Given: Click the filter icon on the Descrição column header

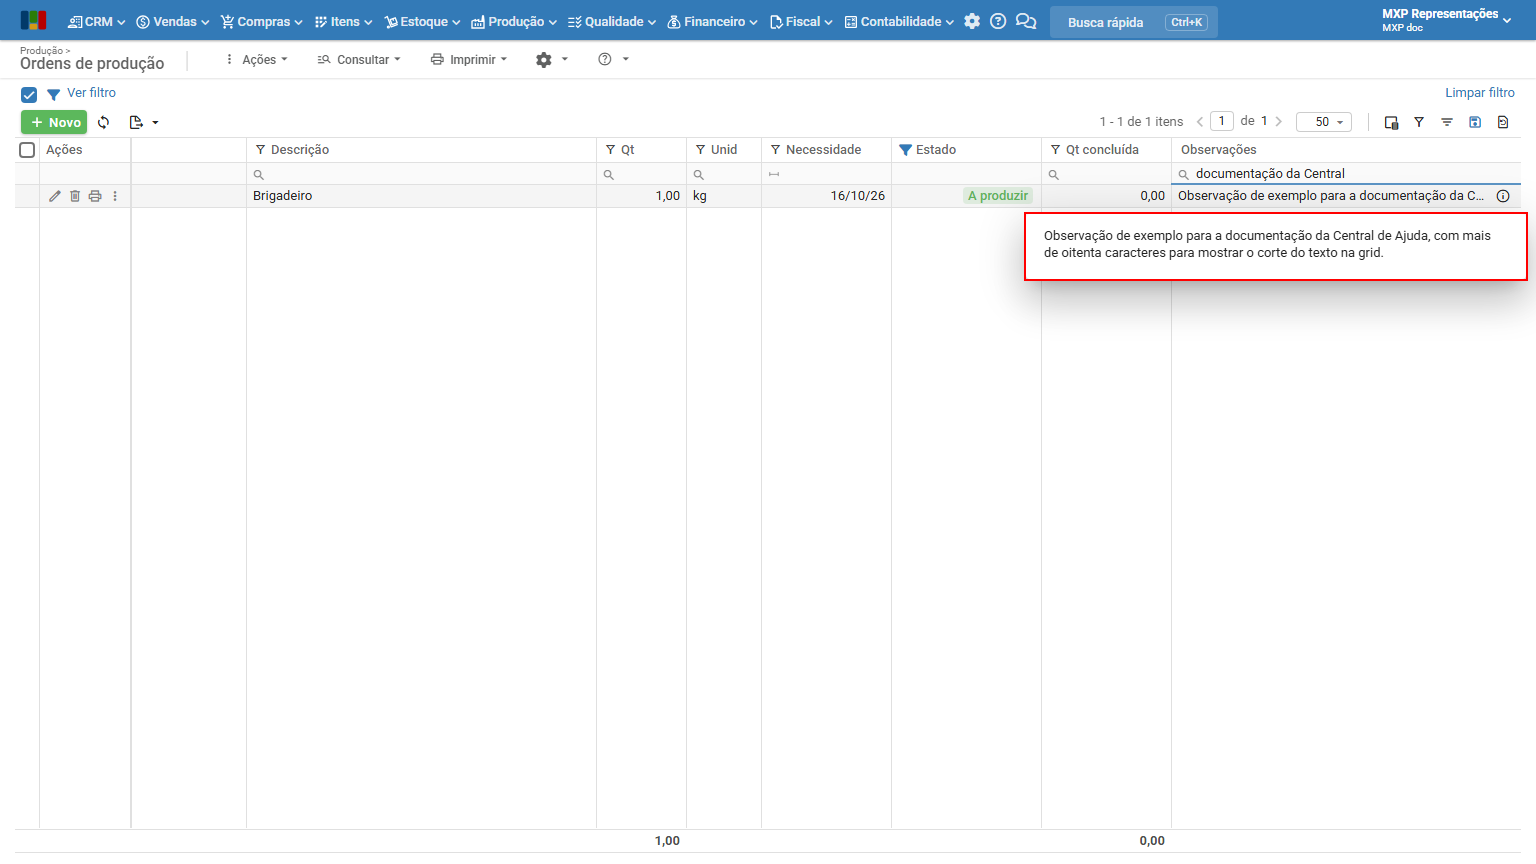Looking at the screenshot, I should 261,150.
